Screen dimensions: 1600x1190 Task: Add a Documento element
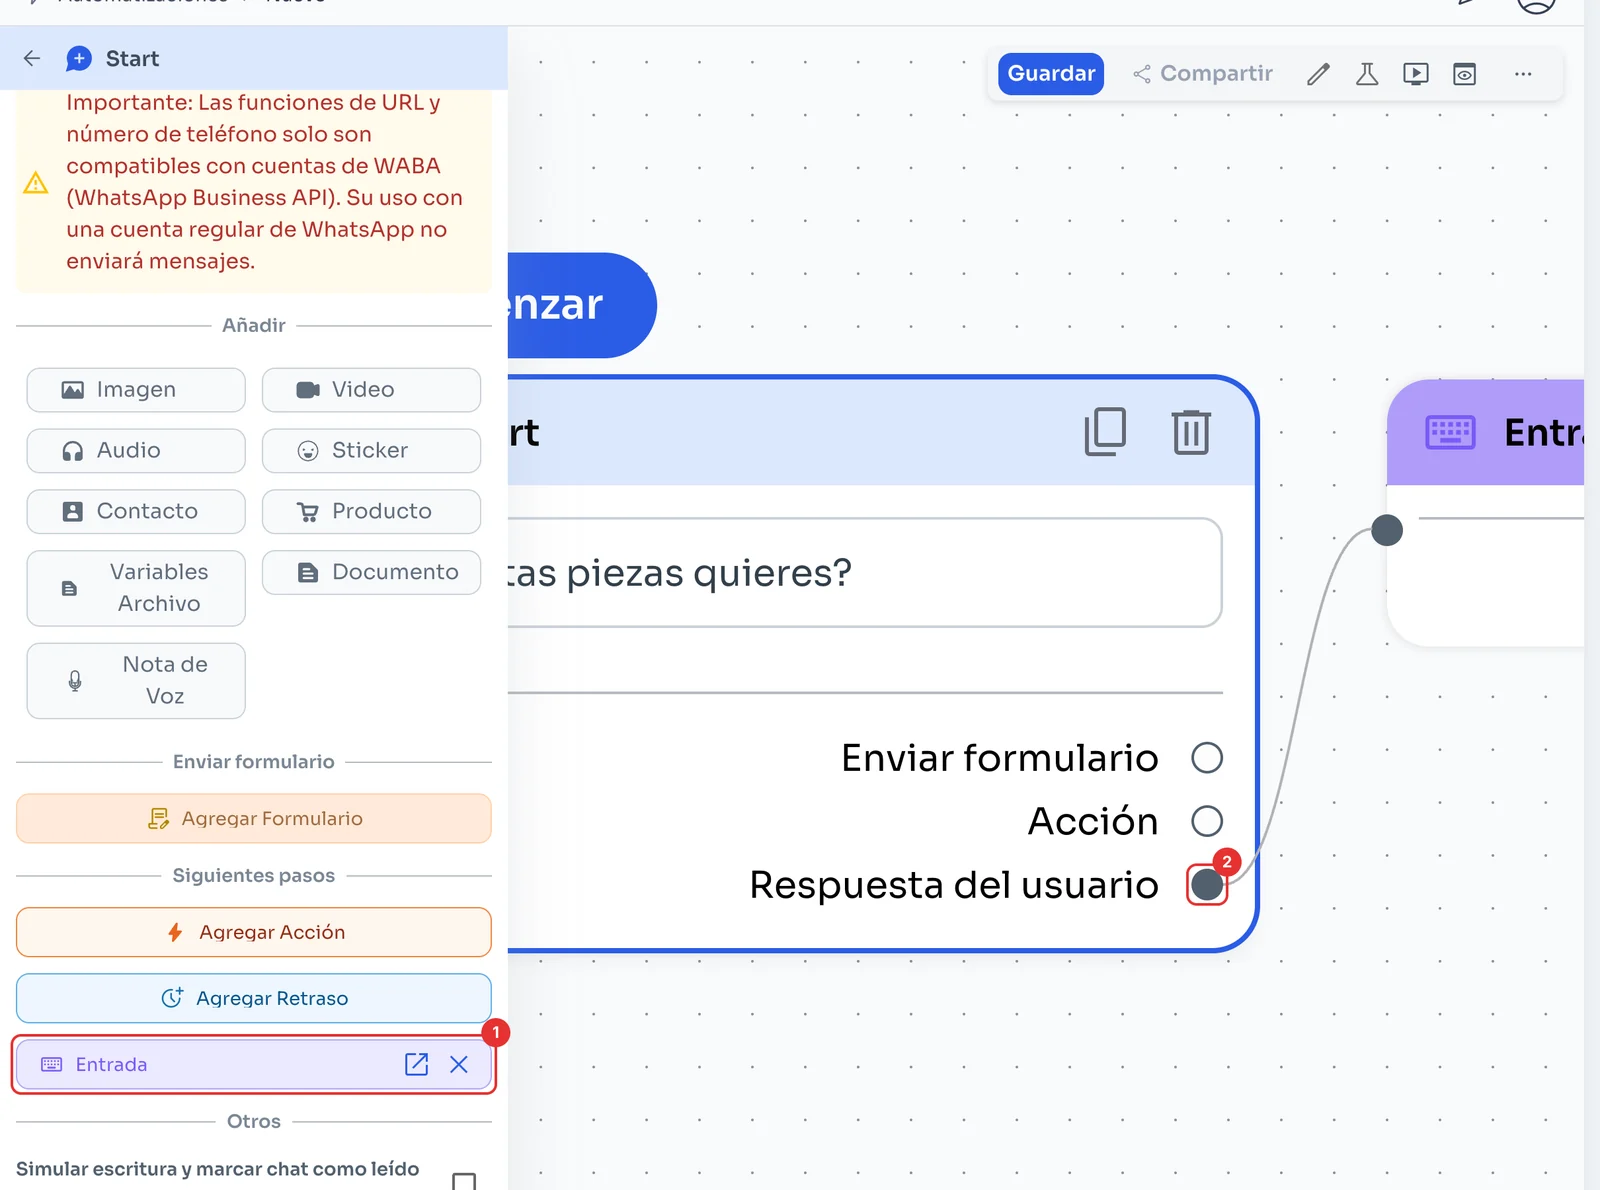[x=371, y=573]
